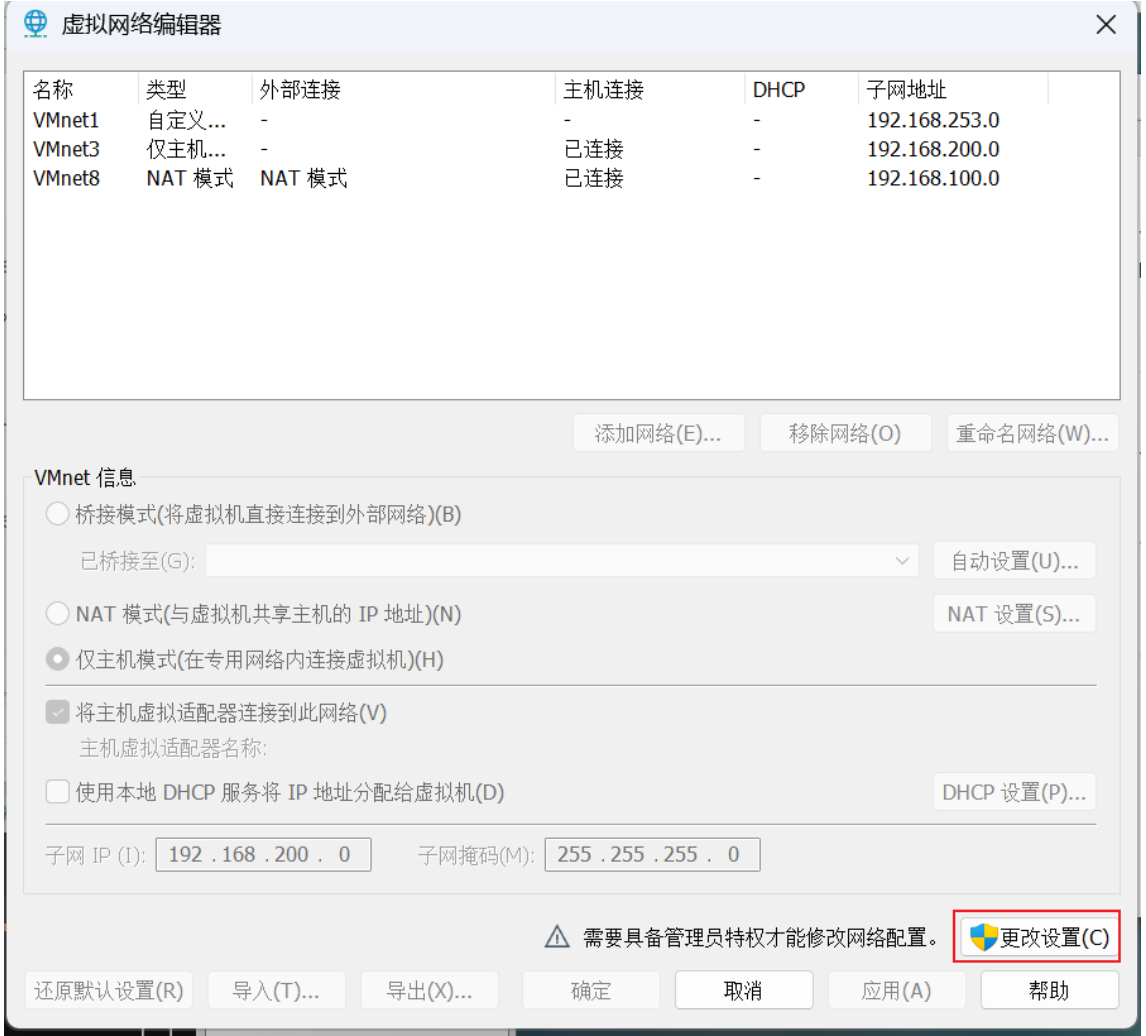Select 仅主机模式 radio option
The width and height of the screenshot is (1146, 1036).
click(x=57, y=659)
